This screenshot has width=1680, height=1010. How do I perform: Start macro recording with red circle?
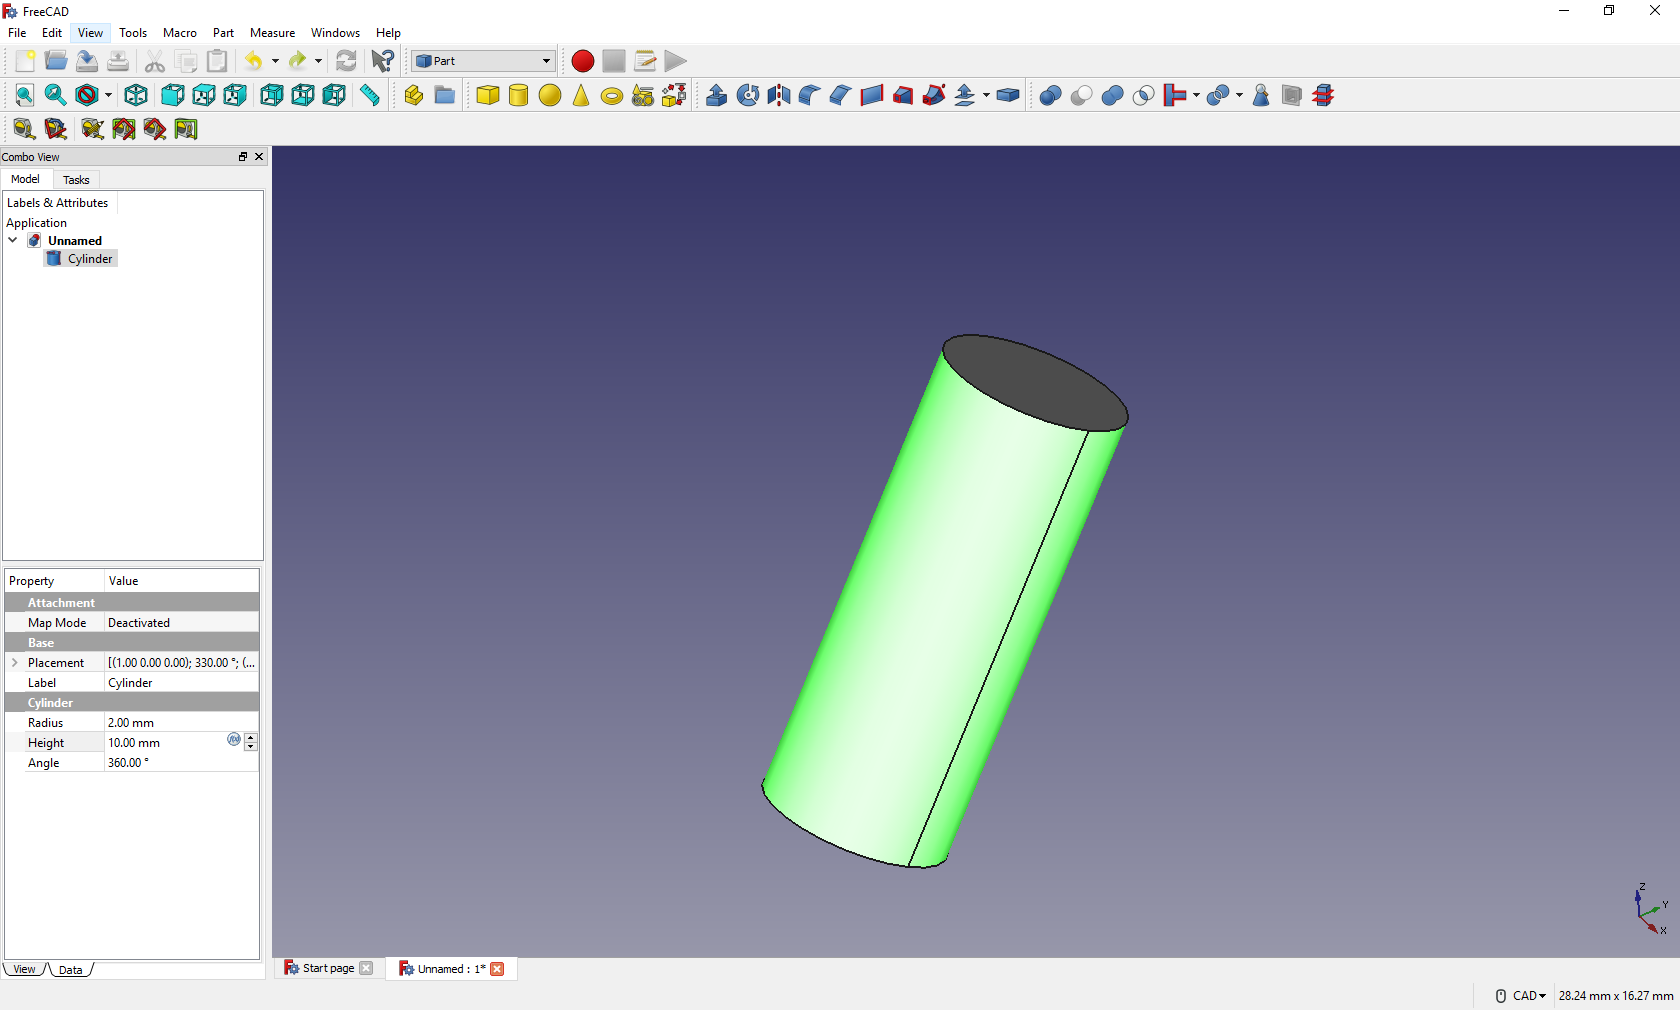click(582, 61)
